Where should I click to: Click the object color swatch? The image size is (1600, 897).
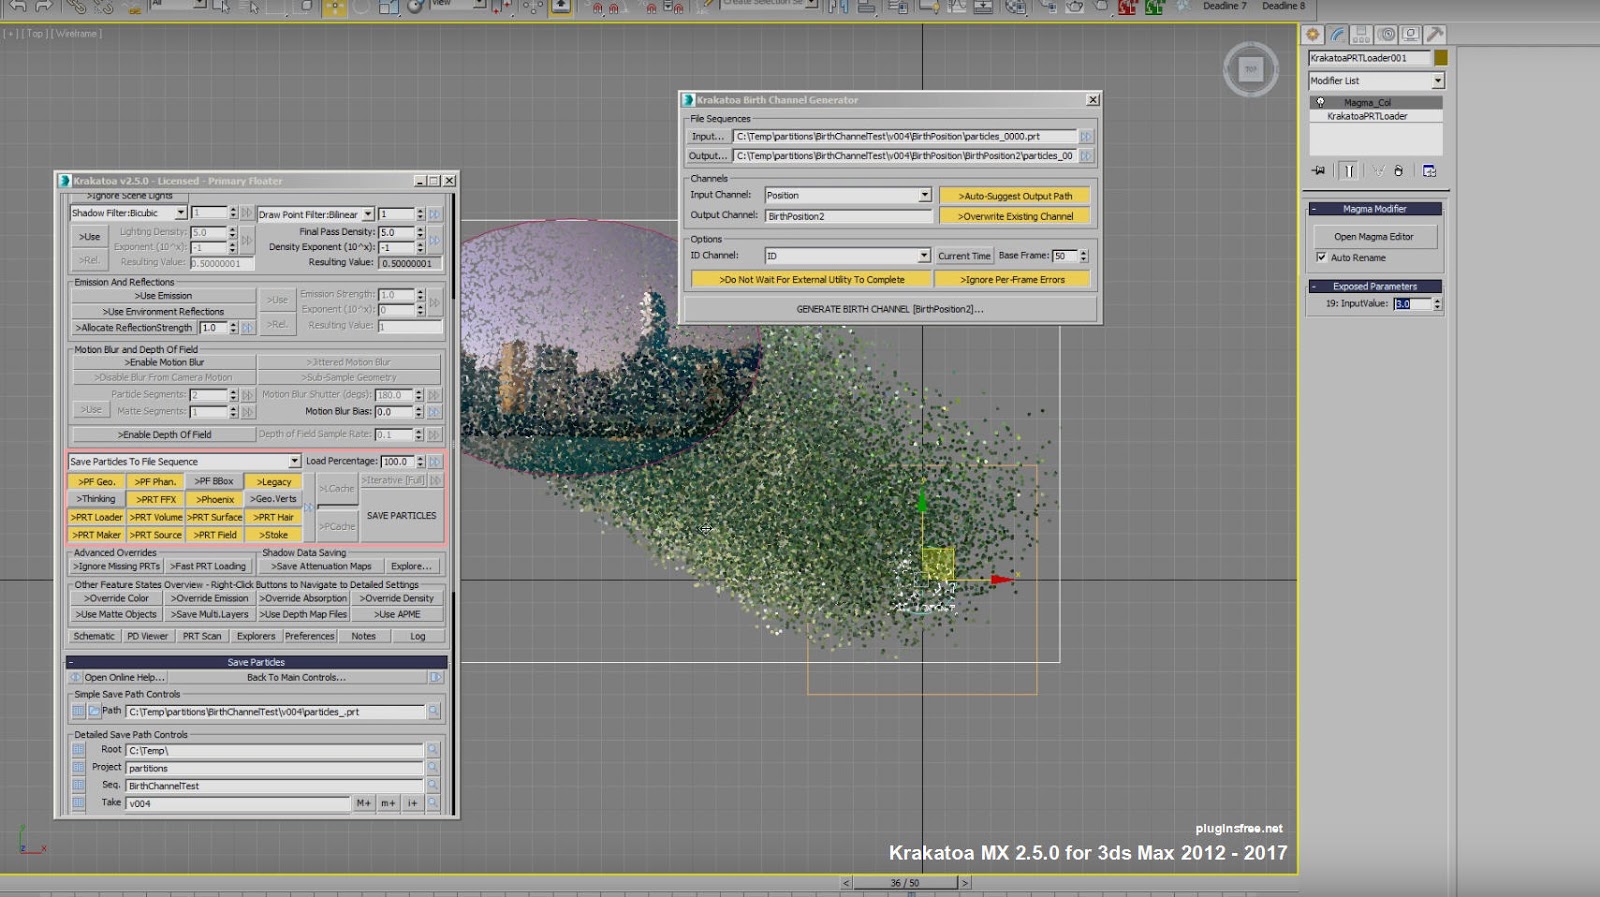(1441, 58)
